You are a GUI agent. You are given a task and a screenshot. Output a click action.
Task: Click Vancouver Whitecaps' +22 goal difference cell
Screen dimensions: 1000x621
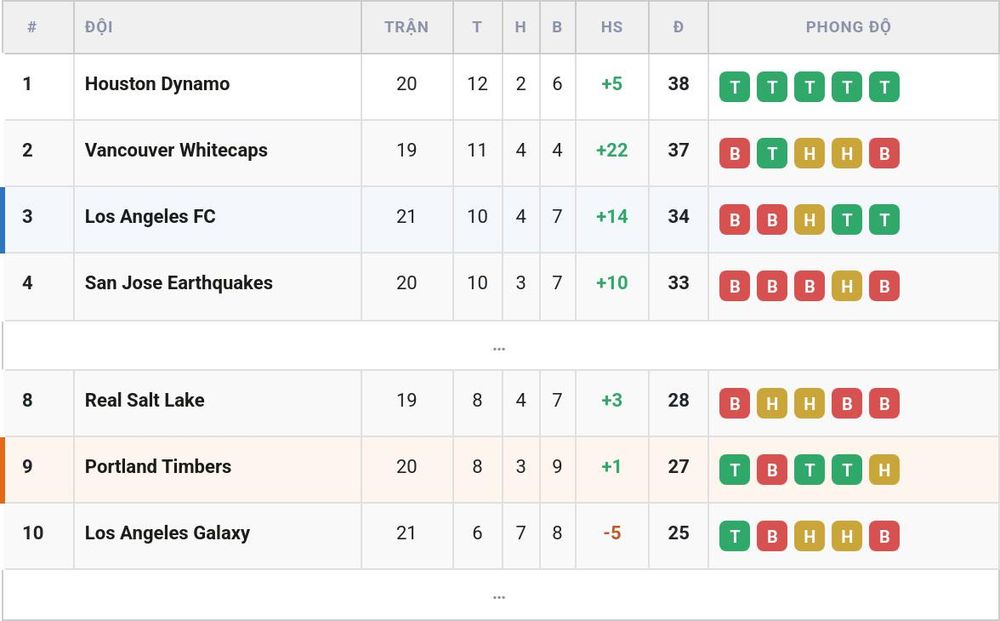[612, 150]
